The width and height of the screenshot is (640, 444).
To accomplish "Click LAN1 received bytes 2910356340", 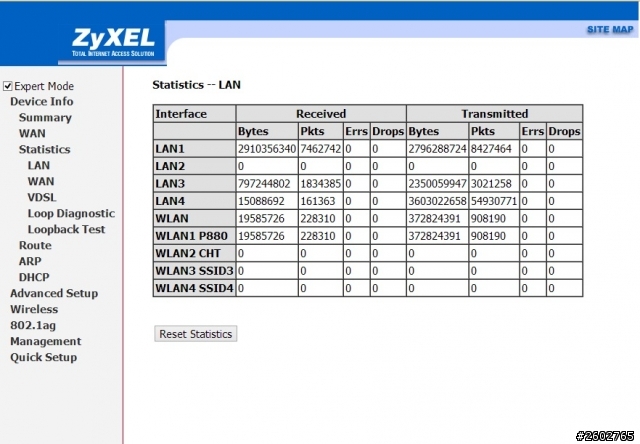I will (267, 149).
